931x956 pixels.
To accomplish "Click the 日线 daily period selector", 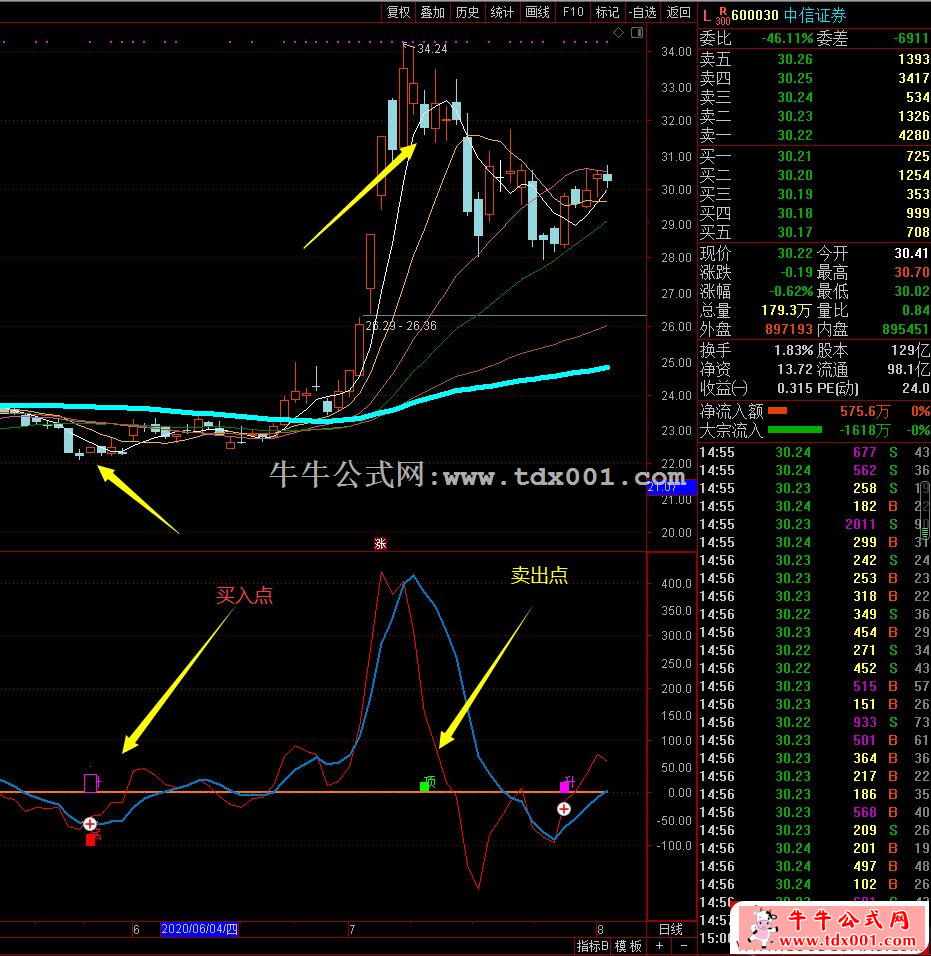I will click(671, 929).
